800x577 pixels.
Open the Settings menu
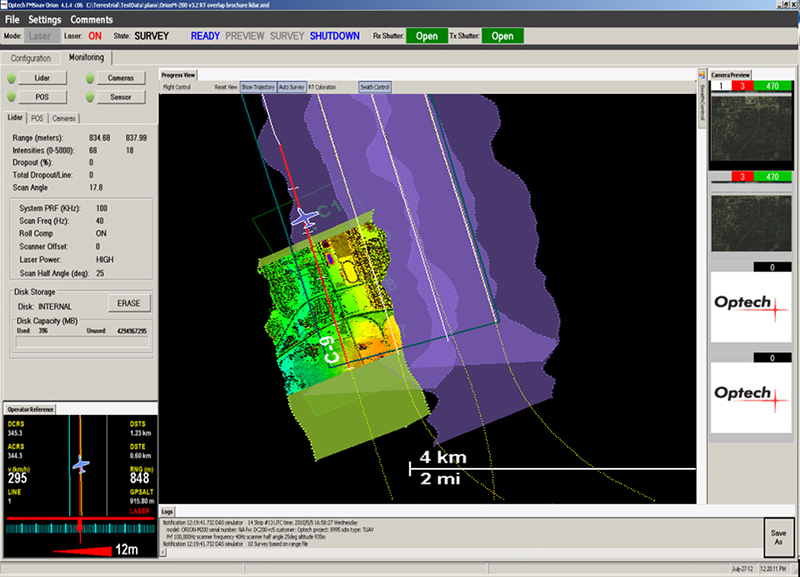(44, 20)
